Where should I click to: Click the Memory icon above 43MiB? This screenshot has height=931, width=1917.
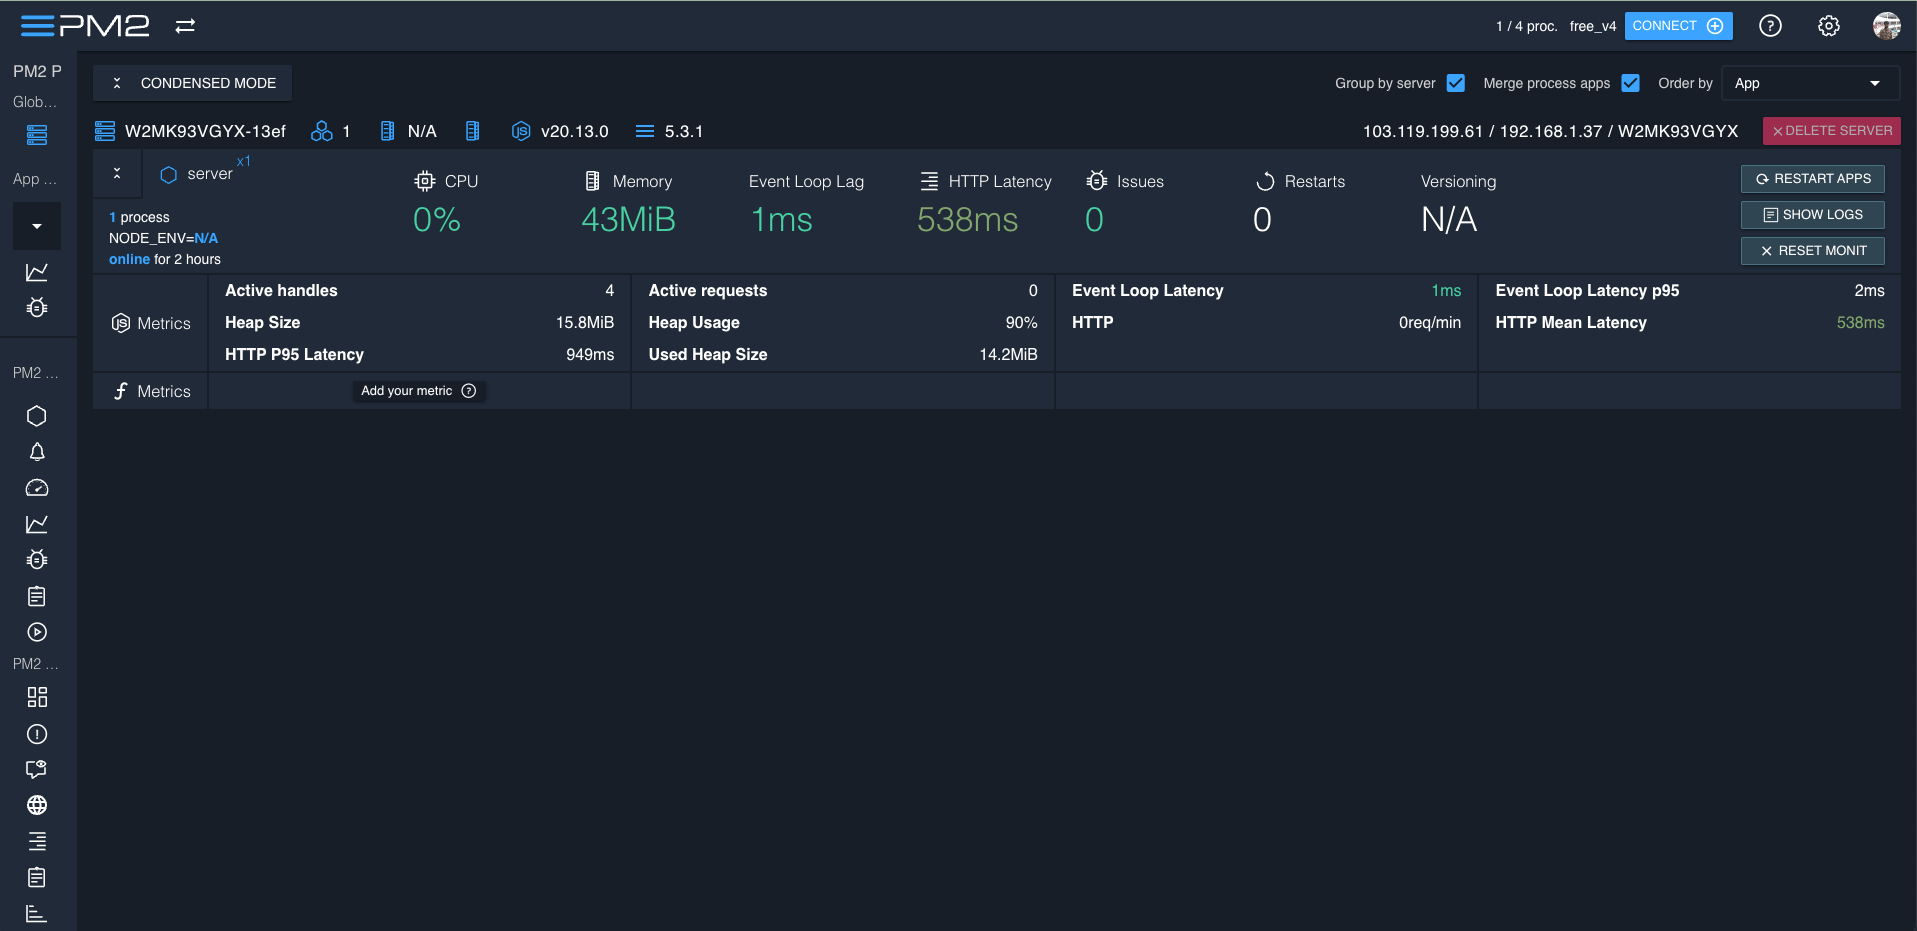point(593,181)
